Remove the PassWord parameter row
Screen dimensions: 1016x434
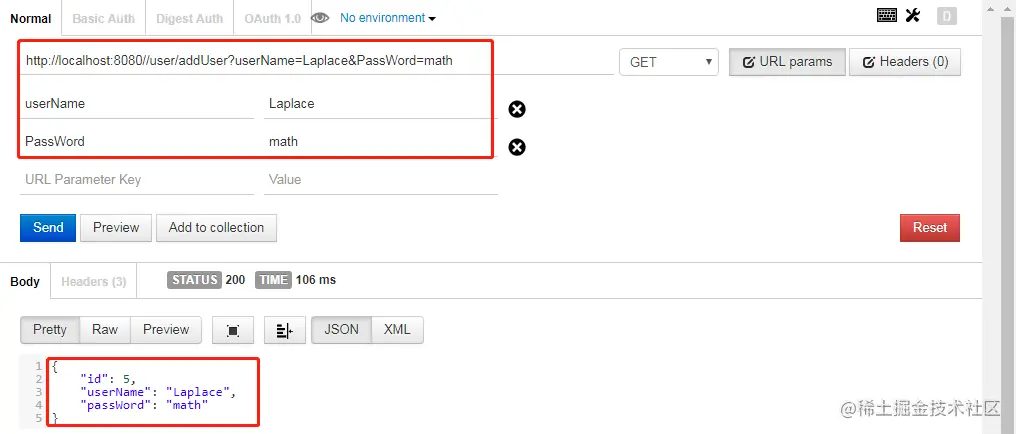tap(516, 148)
